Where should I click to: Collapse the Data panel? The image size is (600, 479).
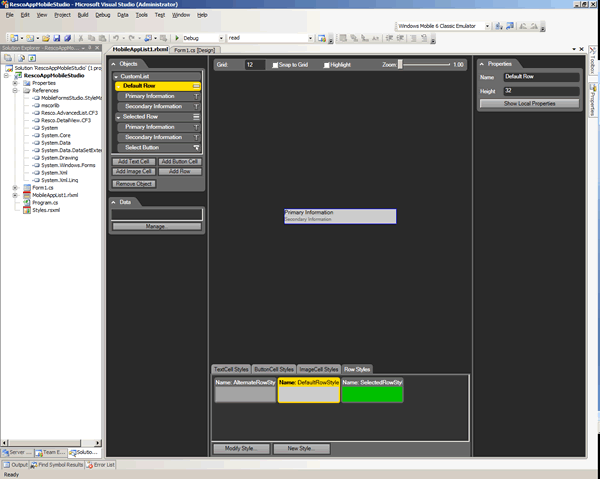coord(113,202)
